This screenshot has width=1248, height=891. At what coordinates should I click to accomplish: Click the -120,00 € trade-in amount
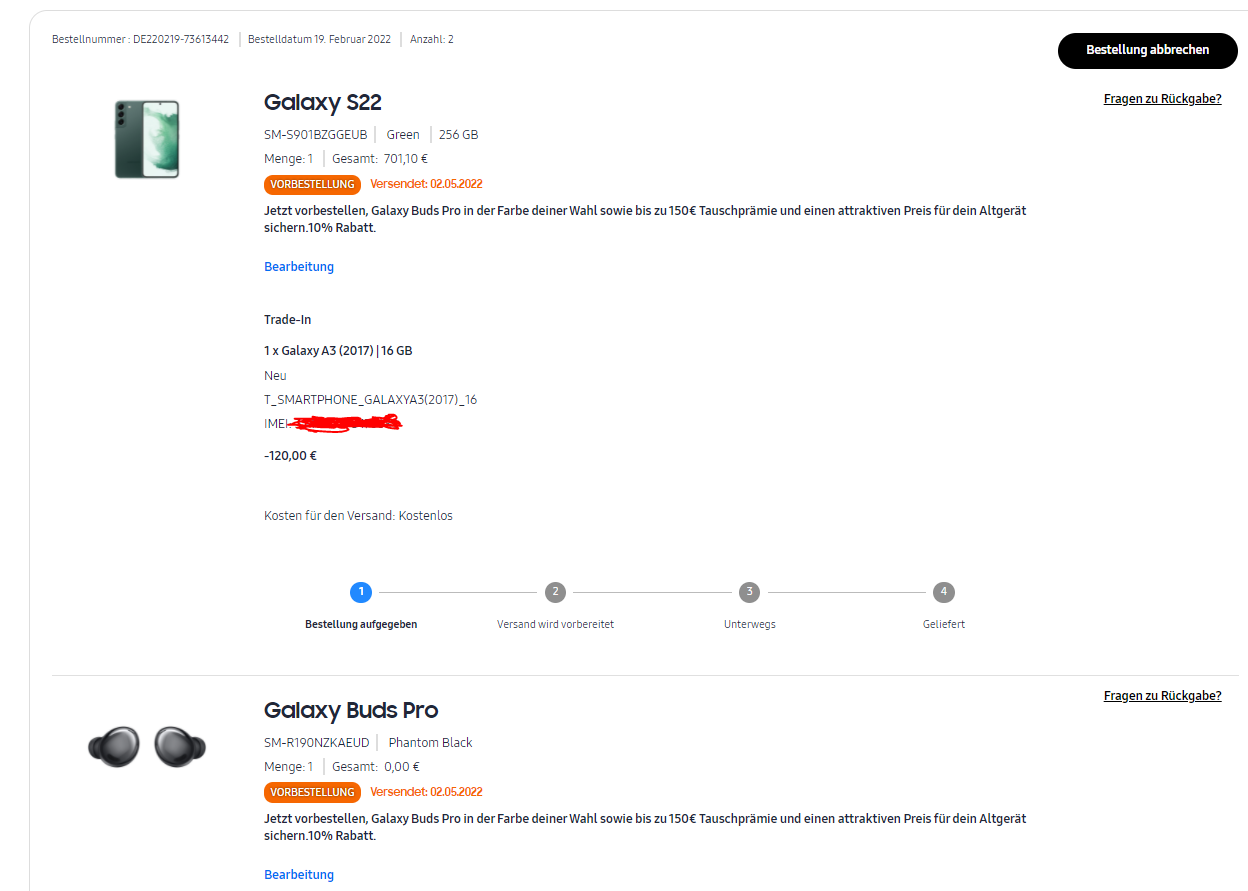point(290,456)
